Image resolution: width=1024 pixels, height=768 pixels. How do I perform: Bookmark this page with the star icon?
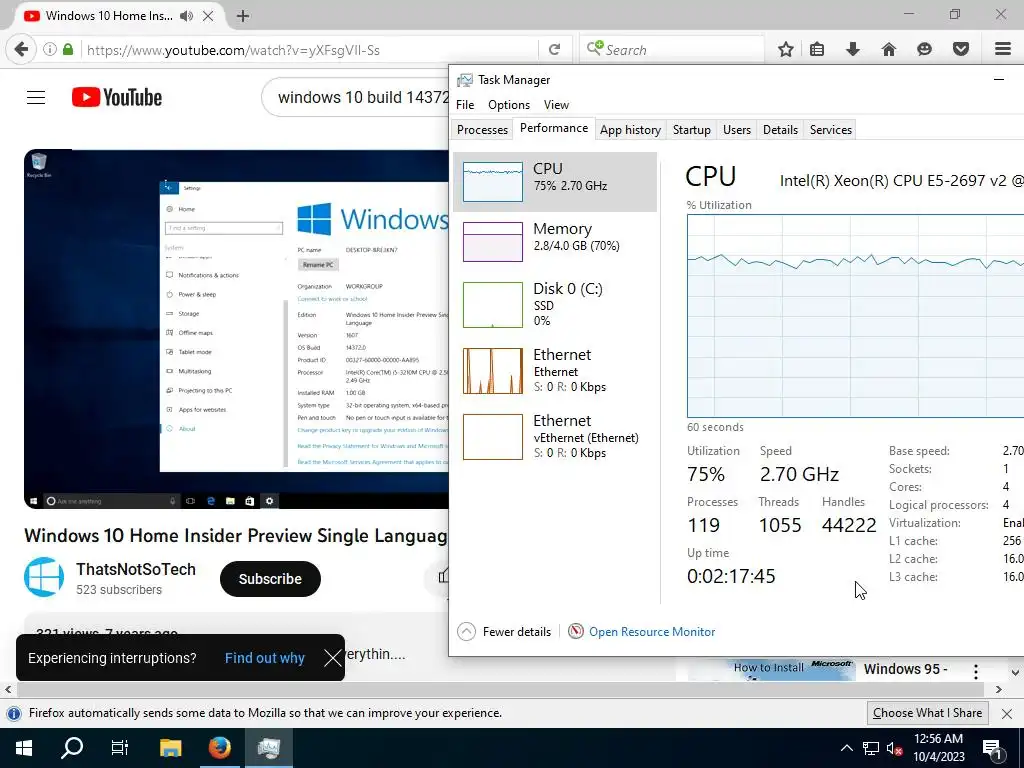(x=786, y=50)
